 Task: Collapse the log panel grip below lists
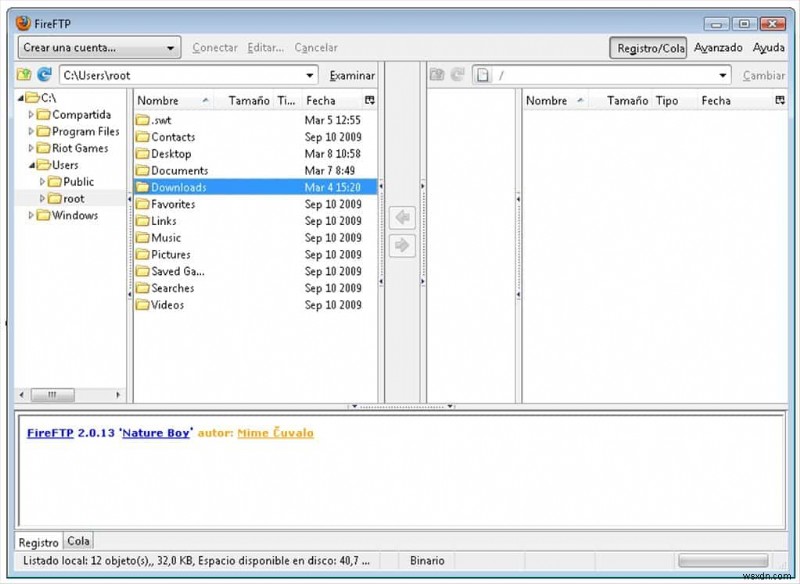[402, 407]
